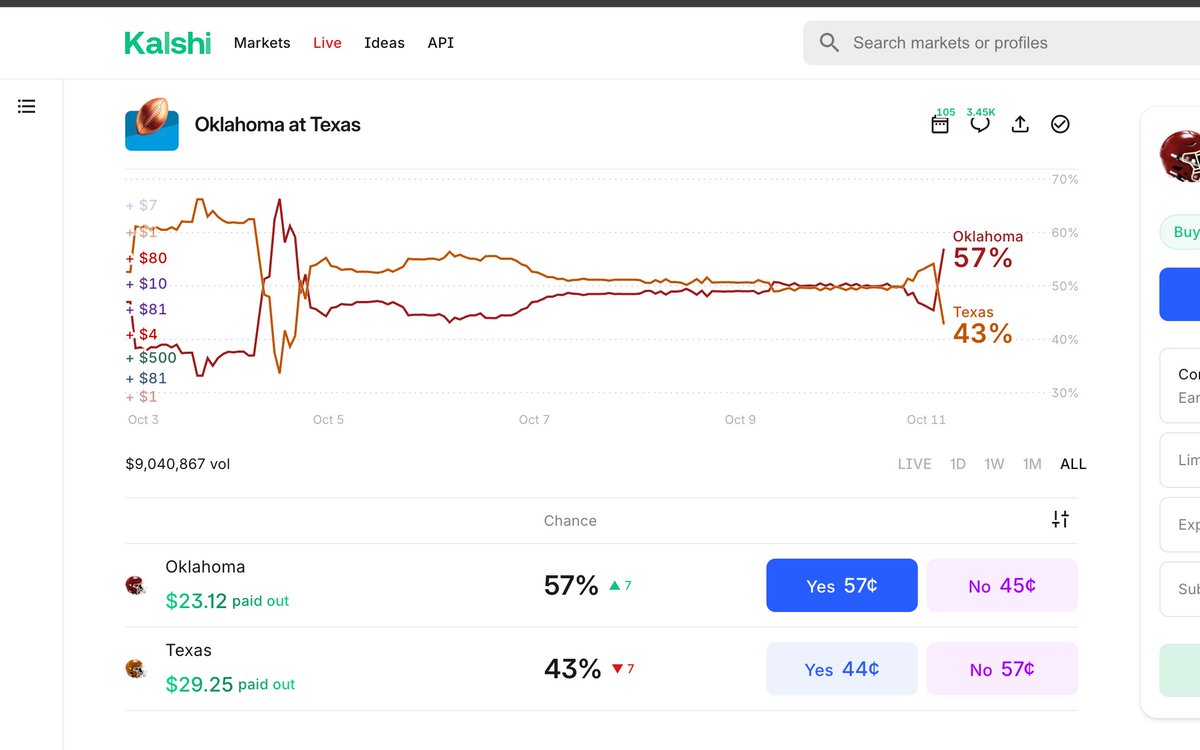This screenshot has height=750, width=1200.
Task: Open the Ideas page
Action: click(x=384, y=42)
